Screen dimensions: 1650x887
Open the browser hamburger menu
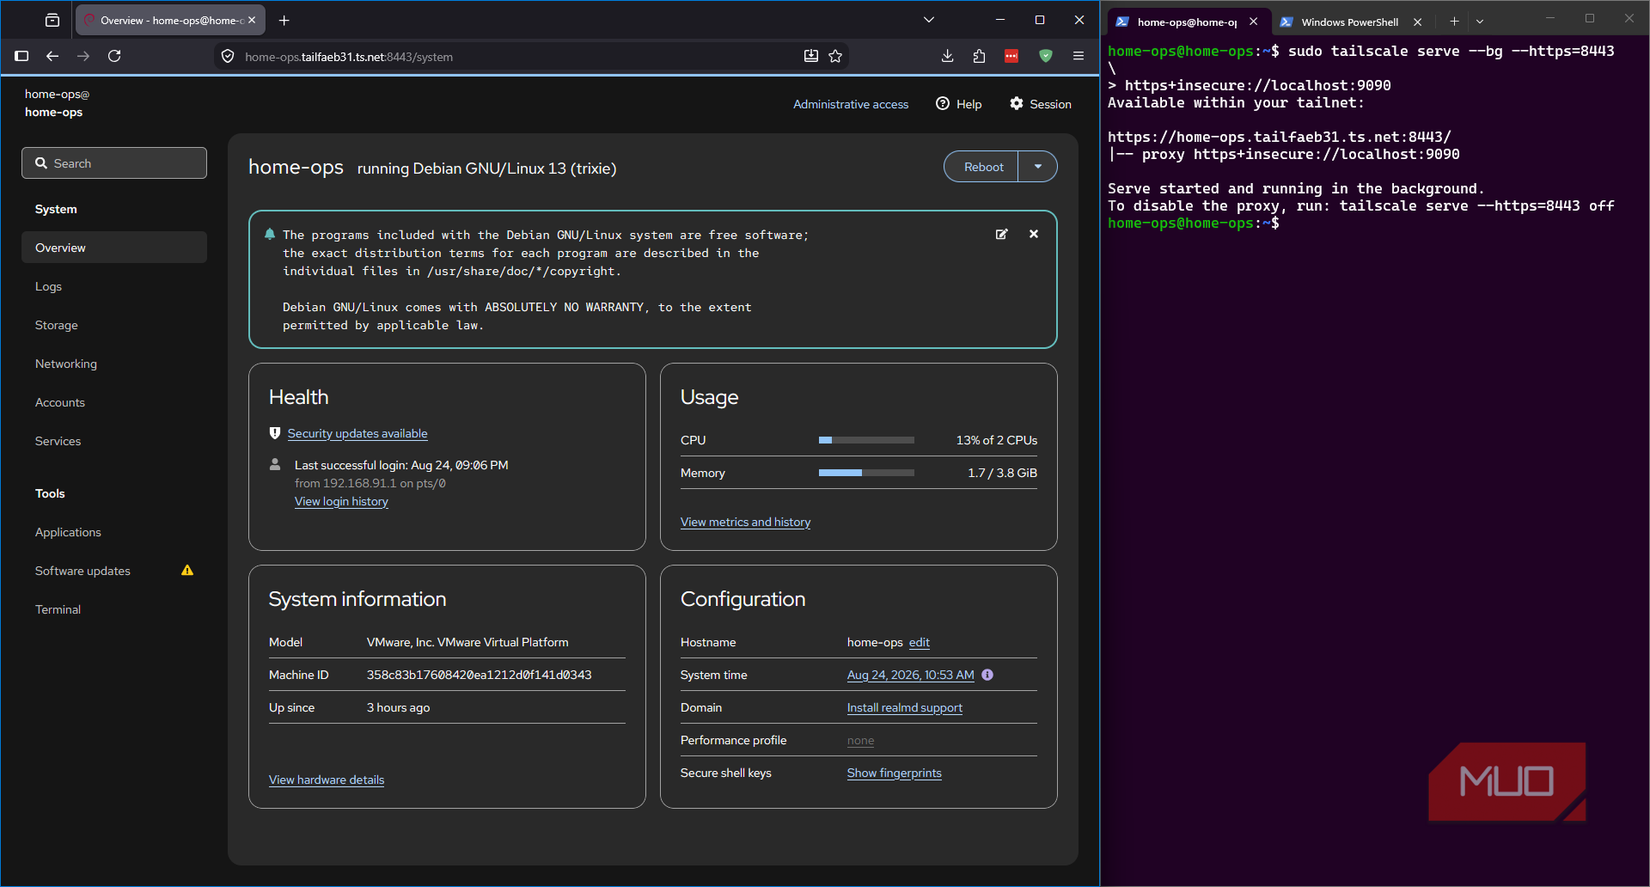[1078, 56]
